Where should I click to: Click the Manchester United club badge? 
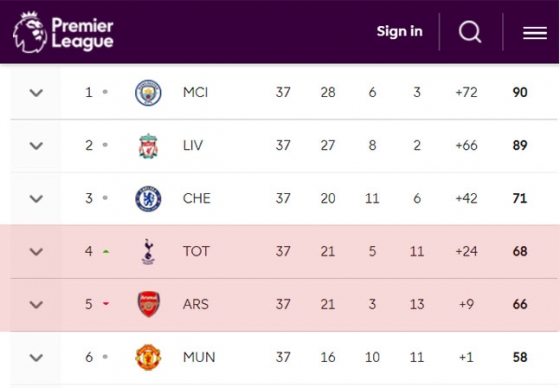click(148, 357)
